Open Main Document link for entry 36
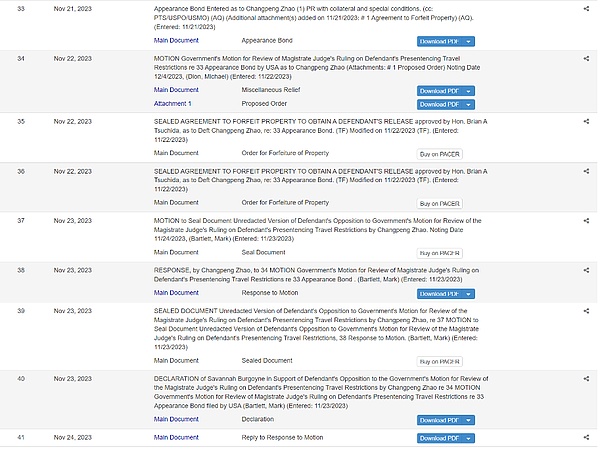 (x=176, y=203)
